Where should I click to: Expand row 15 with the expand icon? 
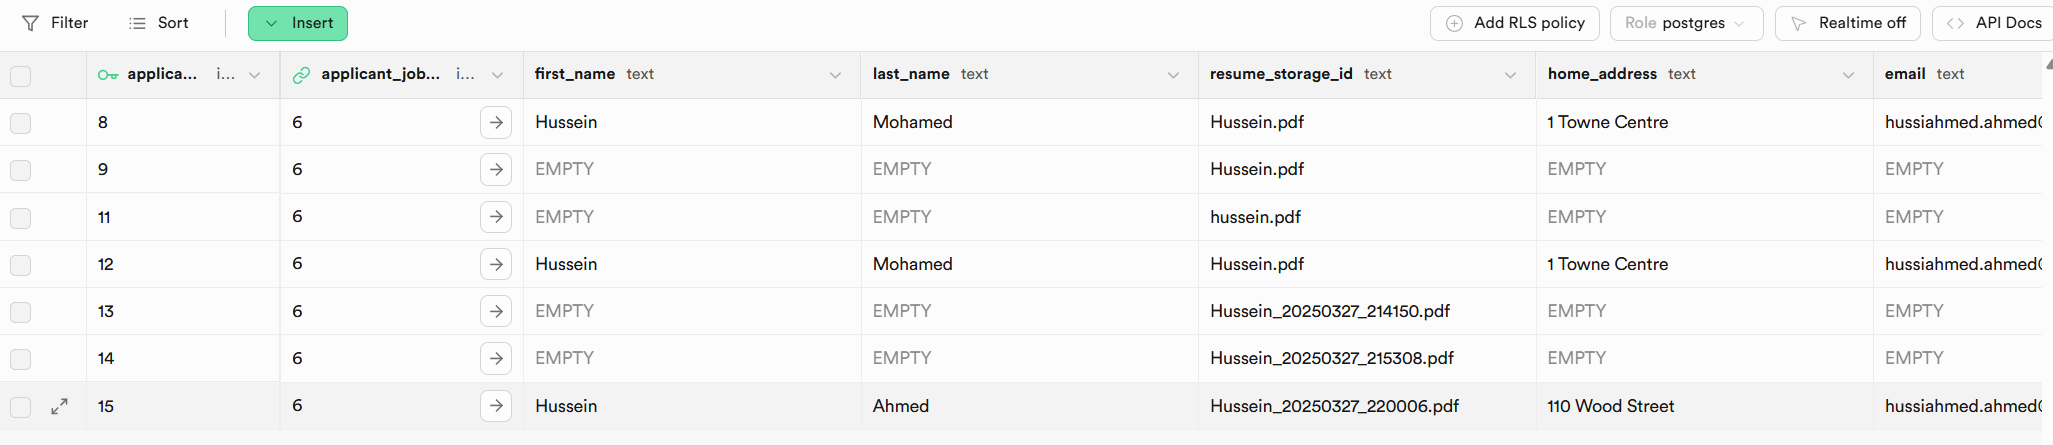point(60,406)
